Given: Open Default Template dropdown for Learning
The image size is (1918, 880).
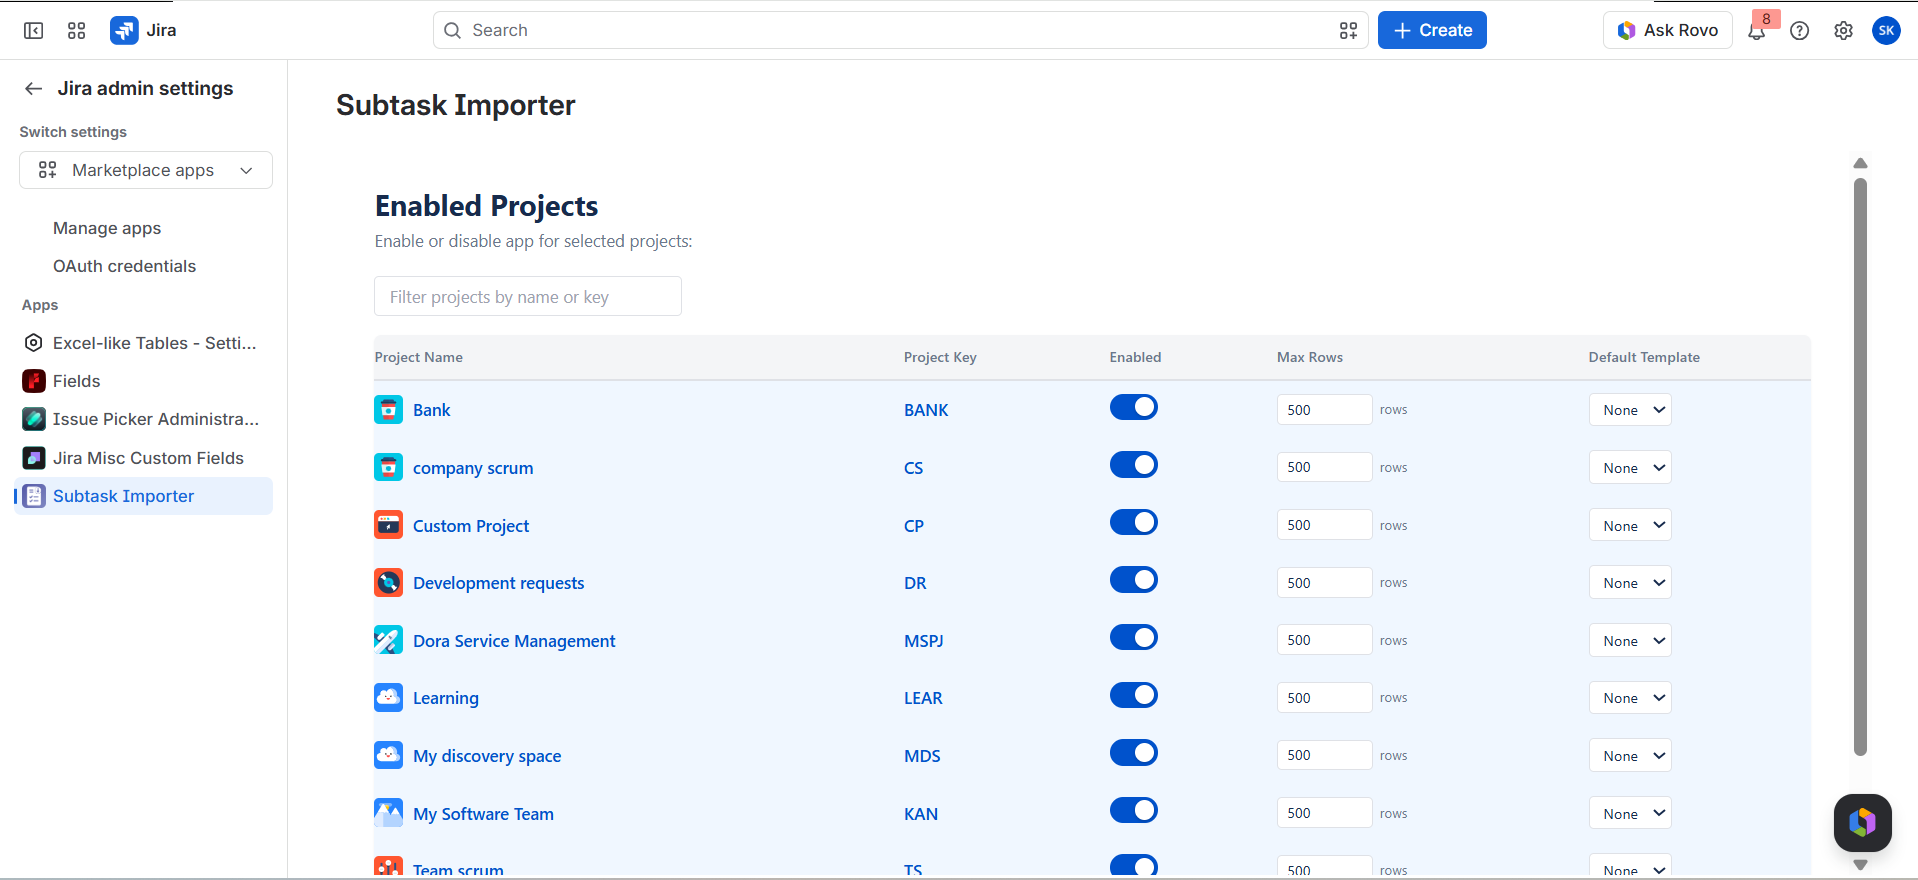Looking at the screenshot, I should pyautogui.click(x=1630, y=698).
